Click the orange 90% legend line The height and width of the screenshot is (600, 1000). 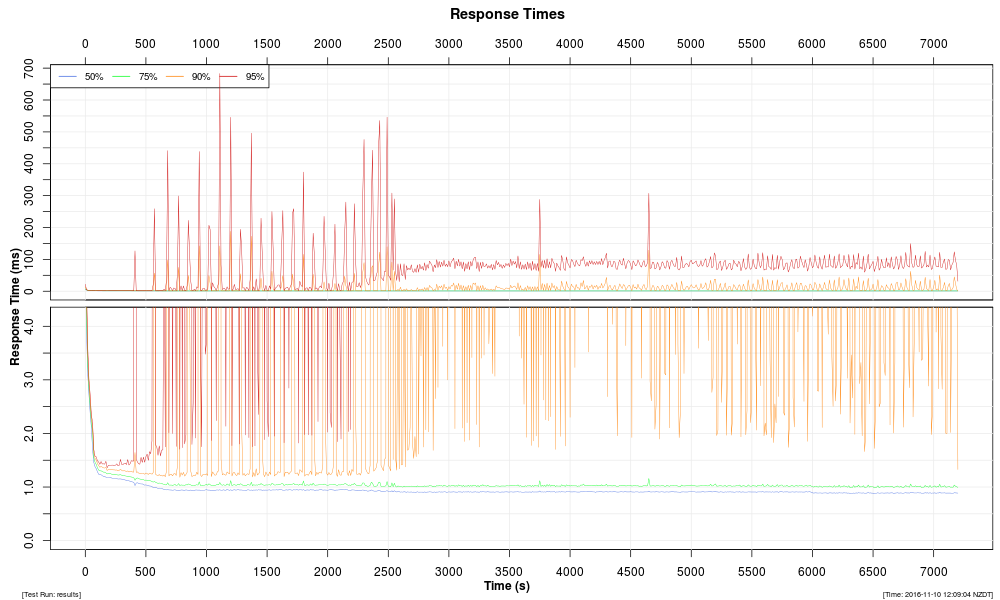tap(175, 77)
